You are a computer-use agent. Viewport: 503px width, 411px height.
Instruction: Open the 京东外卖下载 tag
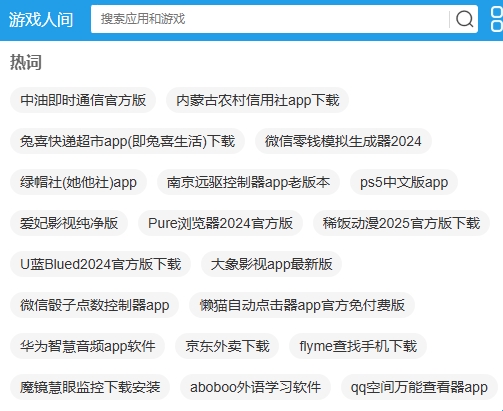(x=227, y=346)
